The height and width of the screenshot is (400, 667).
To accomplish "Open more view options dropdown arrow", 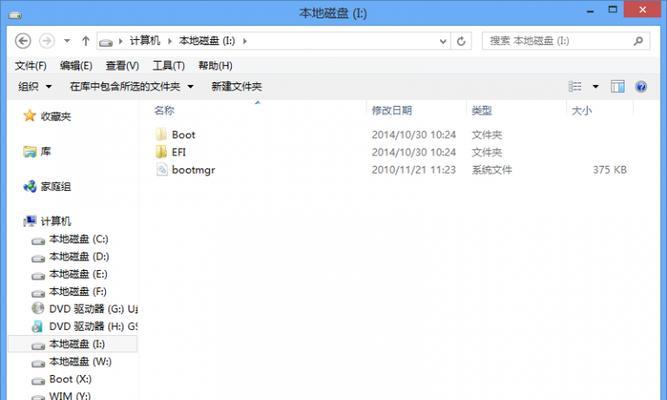I will click(x=596, y=87).
